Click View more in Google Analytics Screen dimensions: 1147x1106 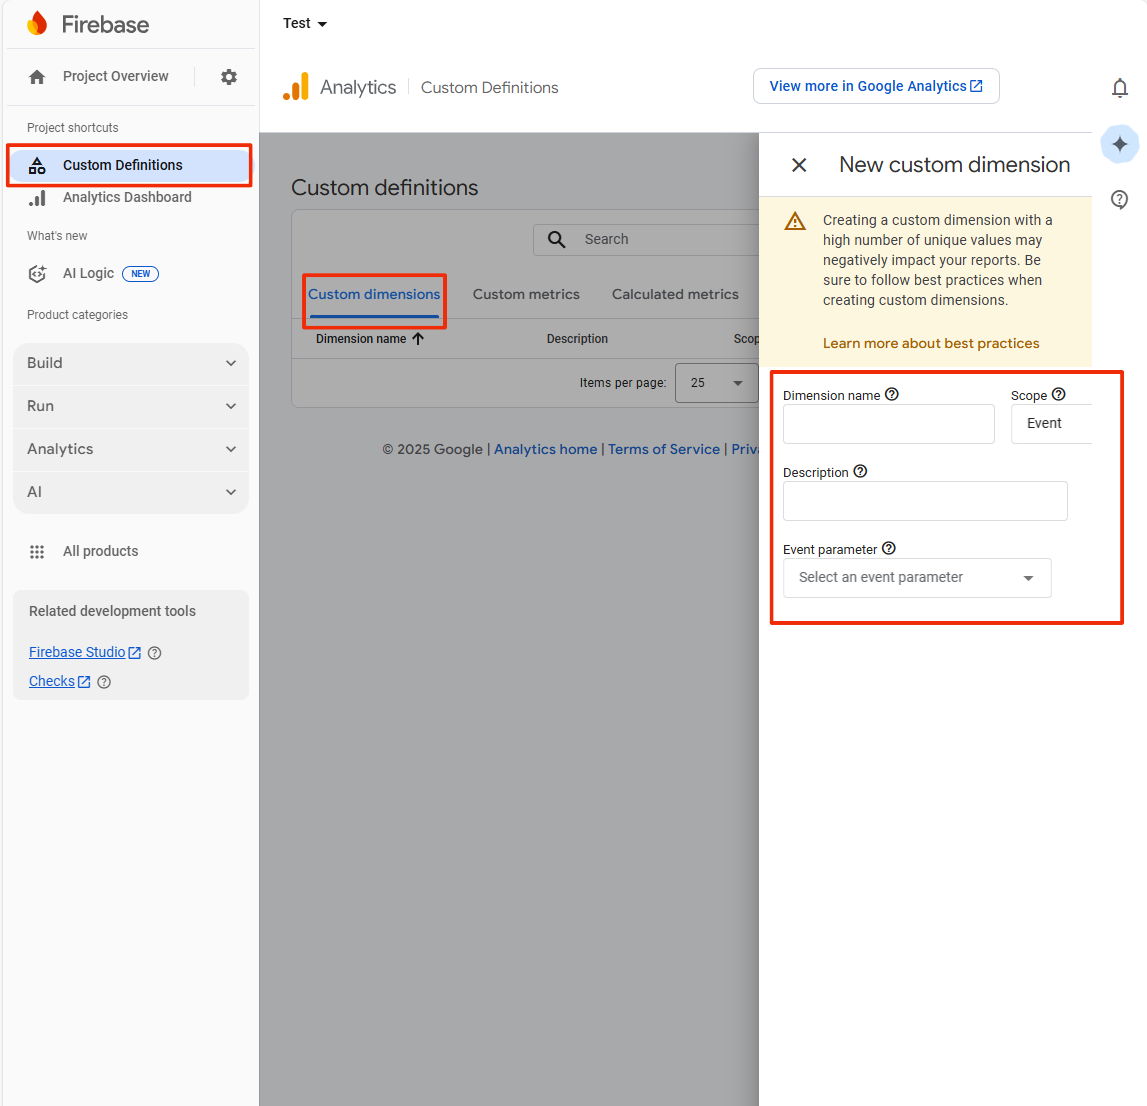876,86
